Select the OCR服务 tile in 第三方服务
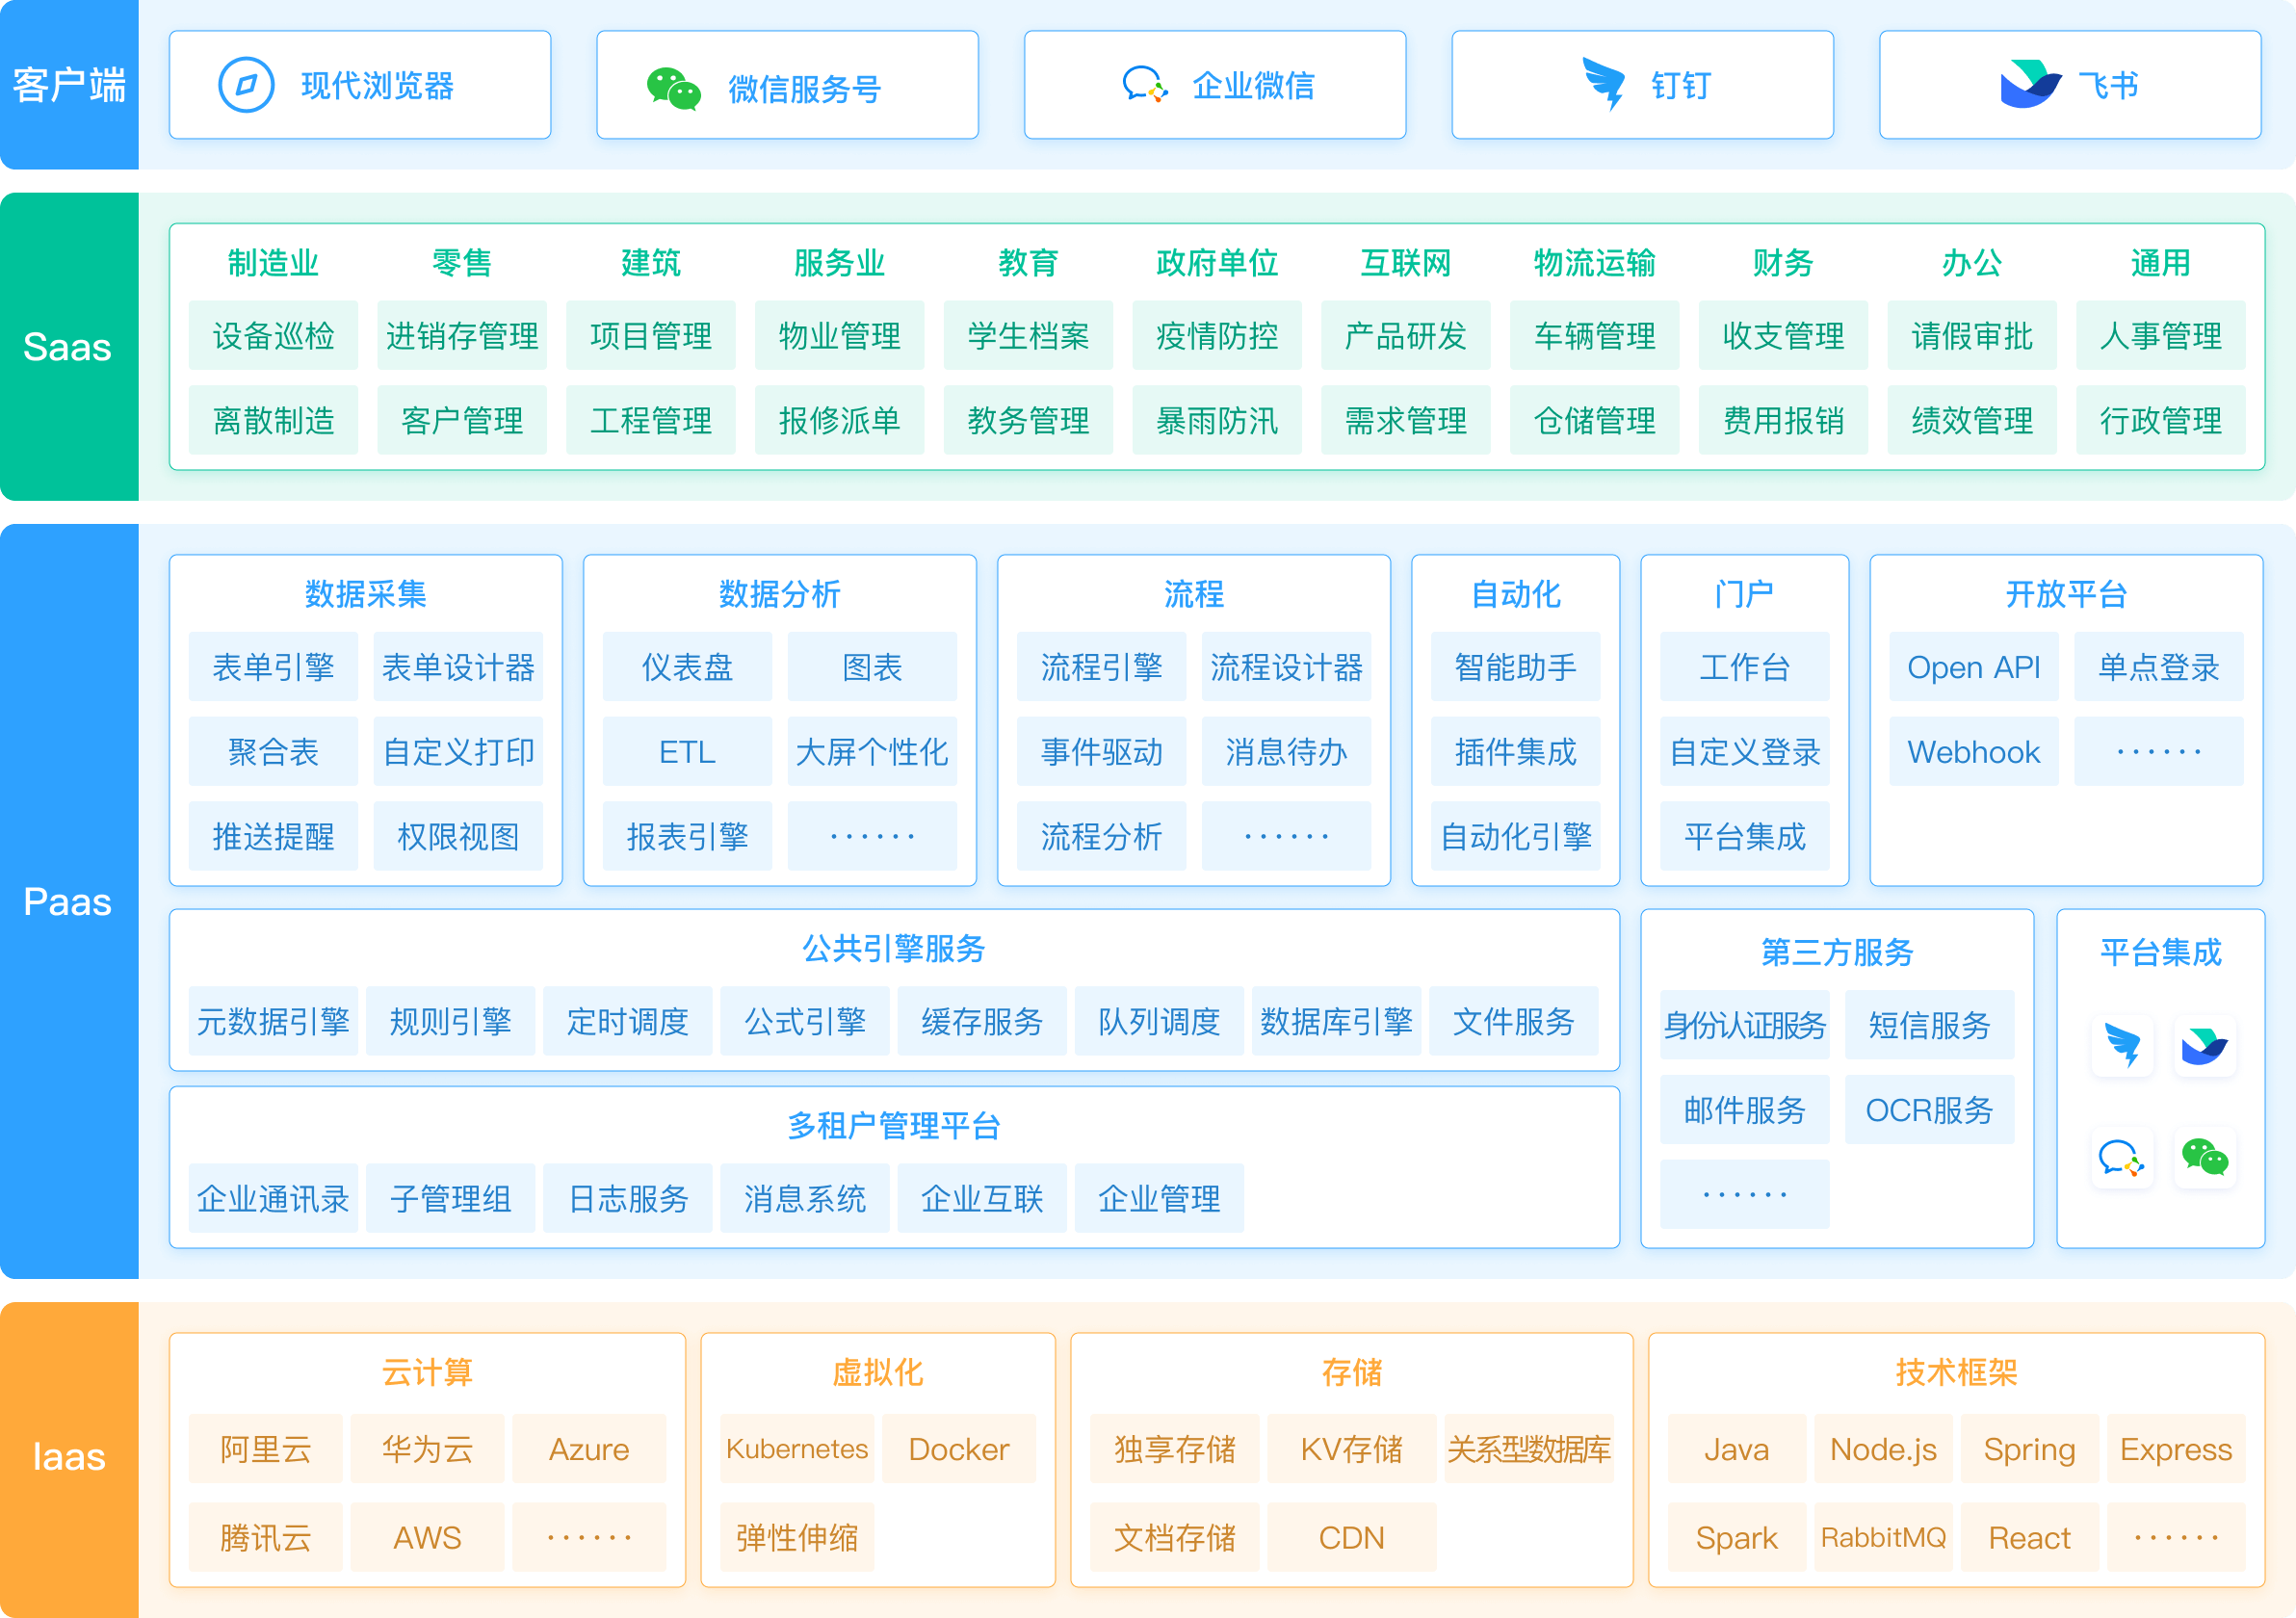 (1930, 1109)
